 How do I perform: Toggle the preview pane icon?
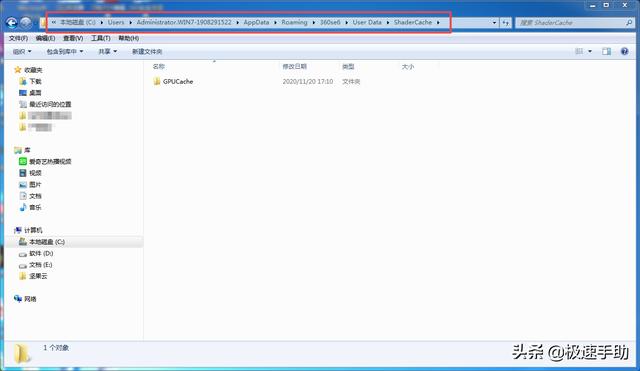tap(607, 51)
